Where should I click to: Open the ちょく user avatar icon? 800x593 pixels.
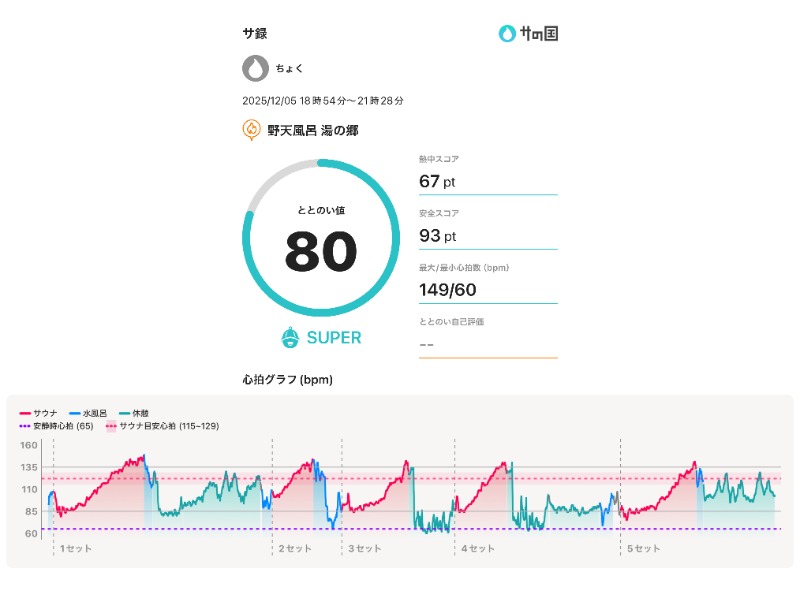pos(255,68)
